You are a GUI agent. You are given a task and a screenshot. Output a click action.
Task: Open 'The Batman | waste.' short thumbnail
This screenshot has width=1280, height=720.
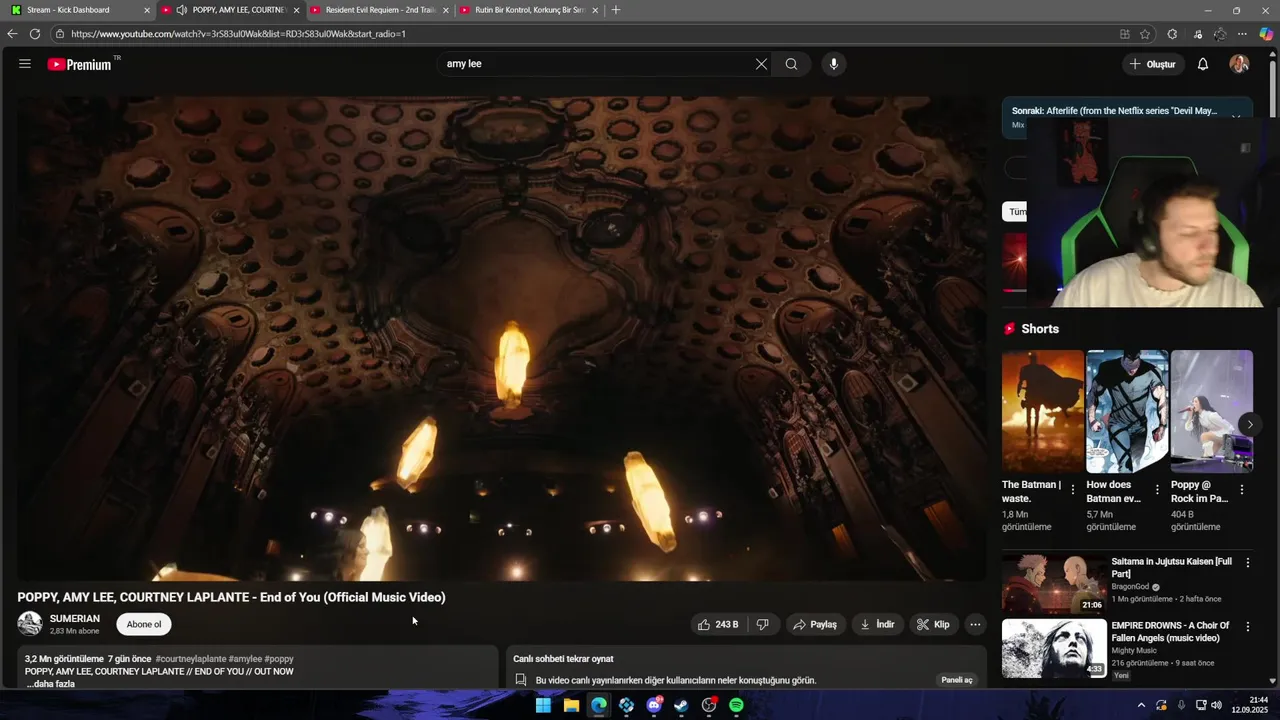tap(1043, 411)
